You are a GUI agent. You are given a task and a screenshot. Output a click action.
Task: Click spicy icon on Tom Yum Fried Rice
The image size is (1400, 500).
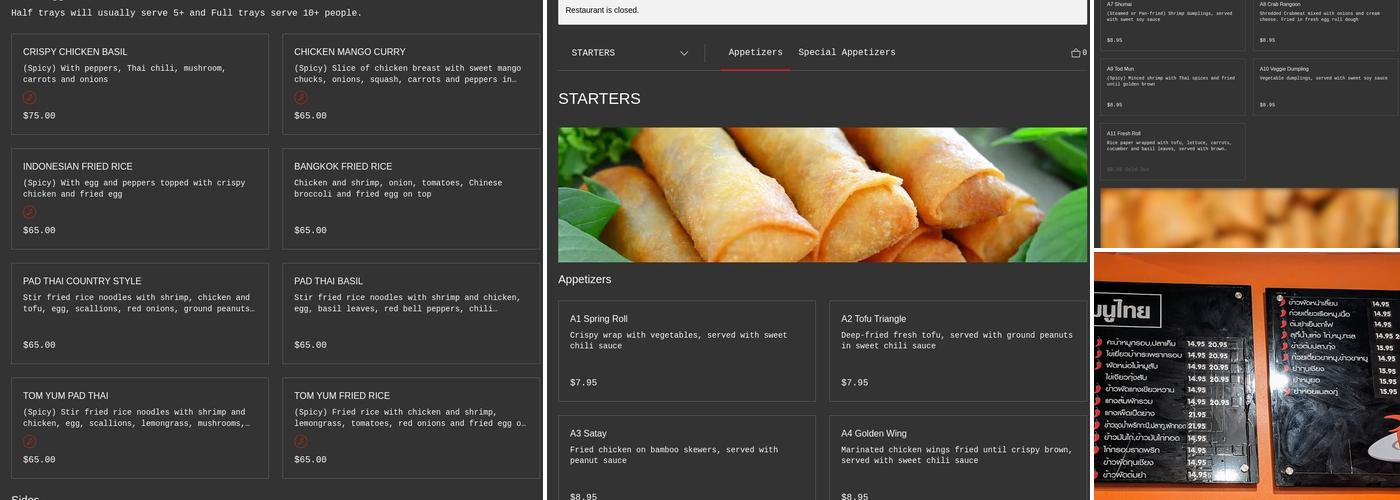coord(301,441)
